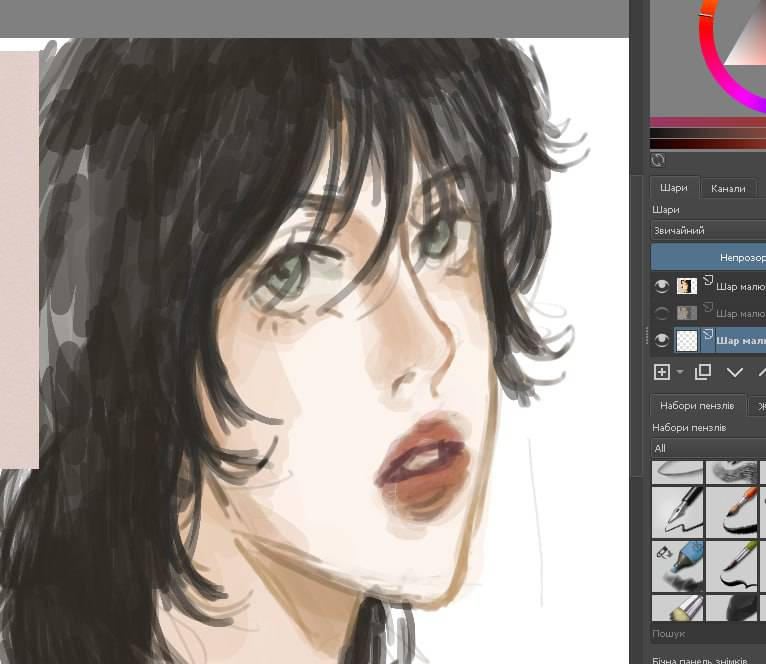The image size is (766, 664).
Task: Click inherit-alpha icon on hidden layer
Action: (708, 307)
